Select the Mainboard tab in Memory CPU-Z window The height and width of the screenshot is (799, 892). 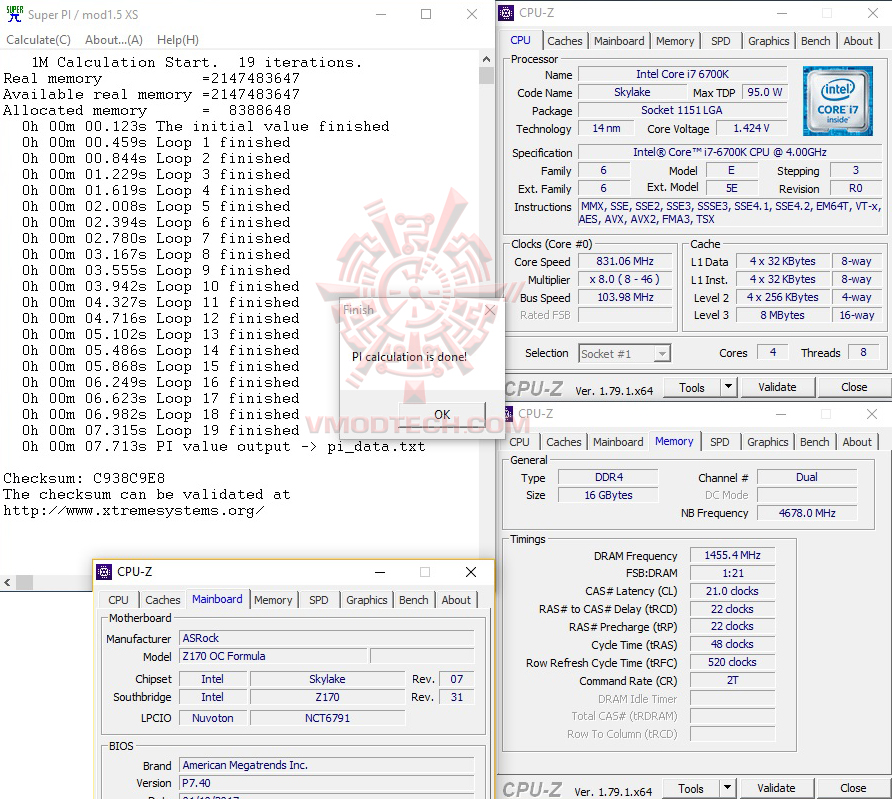click(x=618, y=442)
